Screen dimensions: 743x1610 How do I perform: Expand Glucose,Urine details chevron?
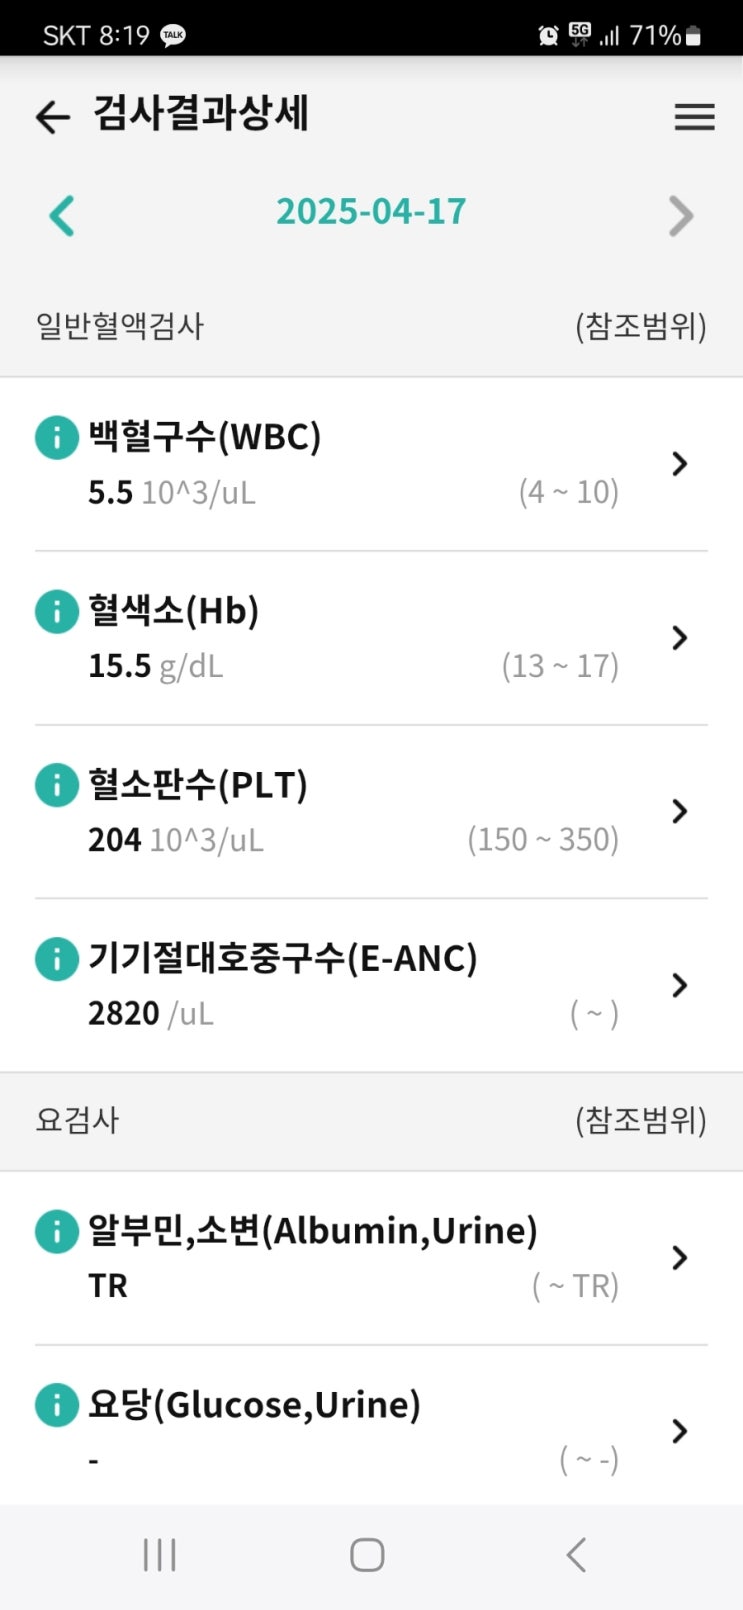point(680,1431)
